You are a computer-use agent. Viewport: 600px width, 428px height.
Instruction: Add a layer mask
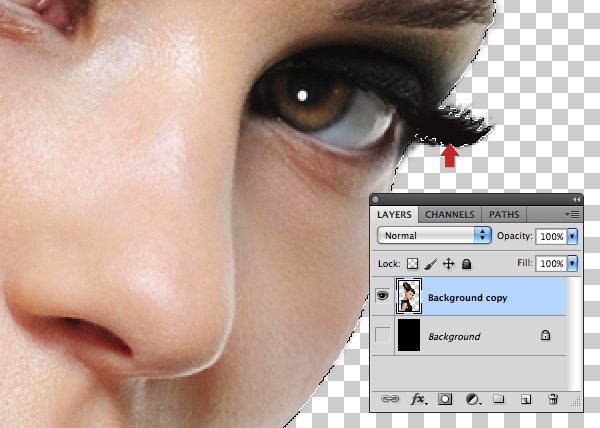tap(445, 399)
